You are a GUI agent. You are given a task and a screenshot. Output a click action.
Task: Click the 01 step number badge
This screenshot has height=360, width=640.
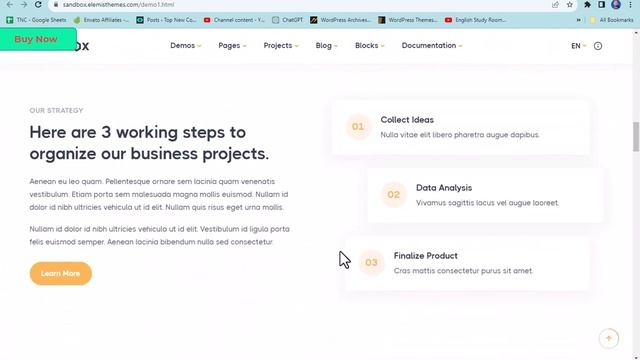pos(358,127)
